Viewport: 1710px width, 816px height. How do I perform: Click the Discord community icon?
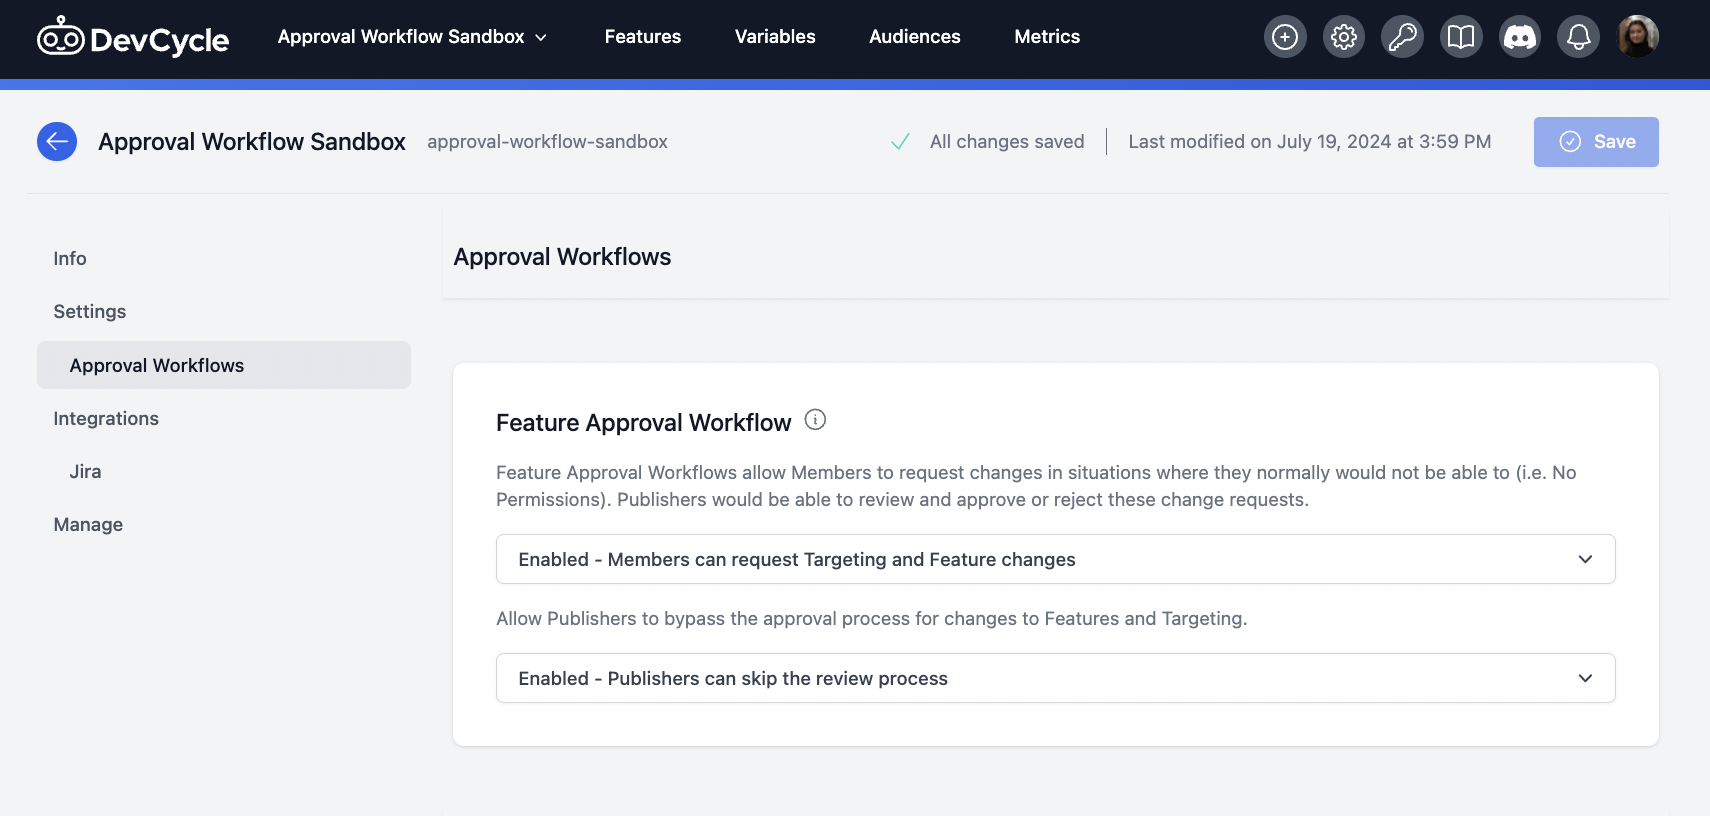[1520, 37]
